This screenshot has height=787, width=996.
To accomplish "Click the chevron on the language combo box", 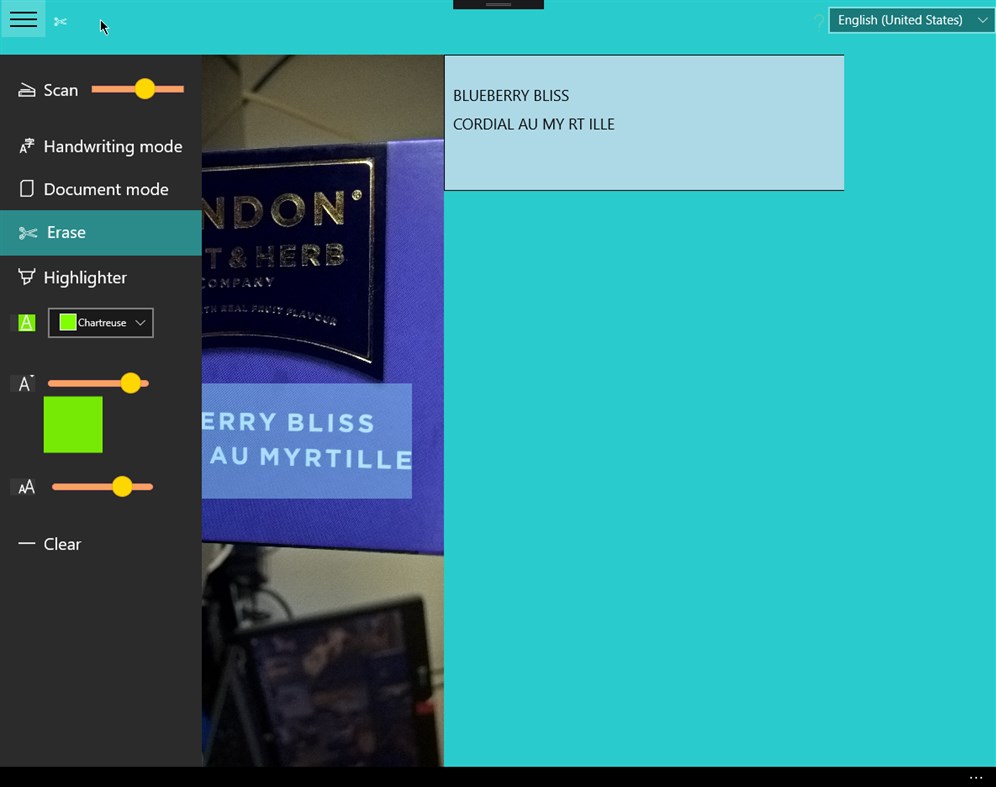I will [x=980, y=20].
